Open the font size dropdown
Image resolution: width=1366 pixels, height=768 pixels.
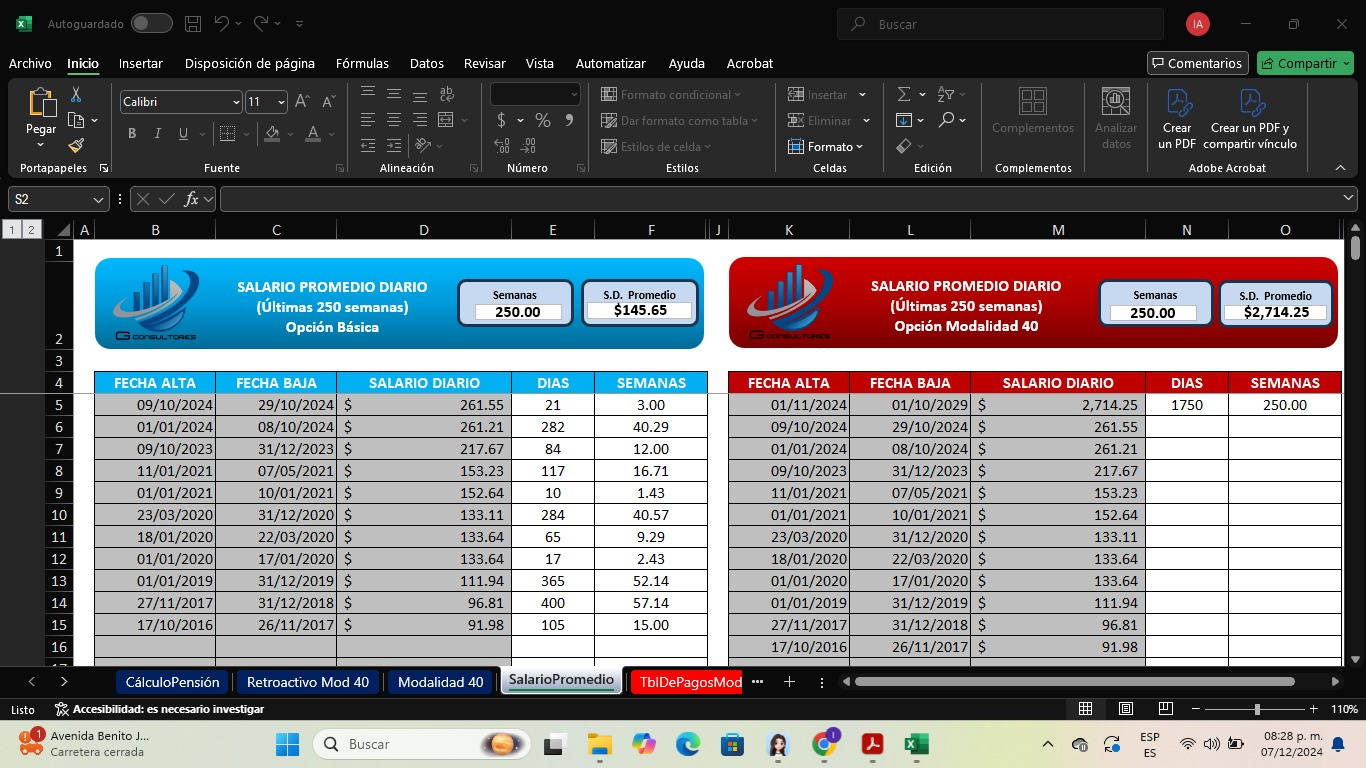pyautogui.click(x=281, y=102)
